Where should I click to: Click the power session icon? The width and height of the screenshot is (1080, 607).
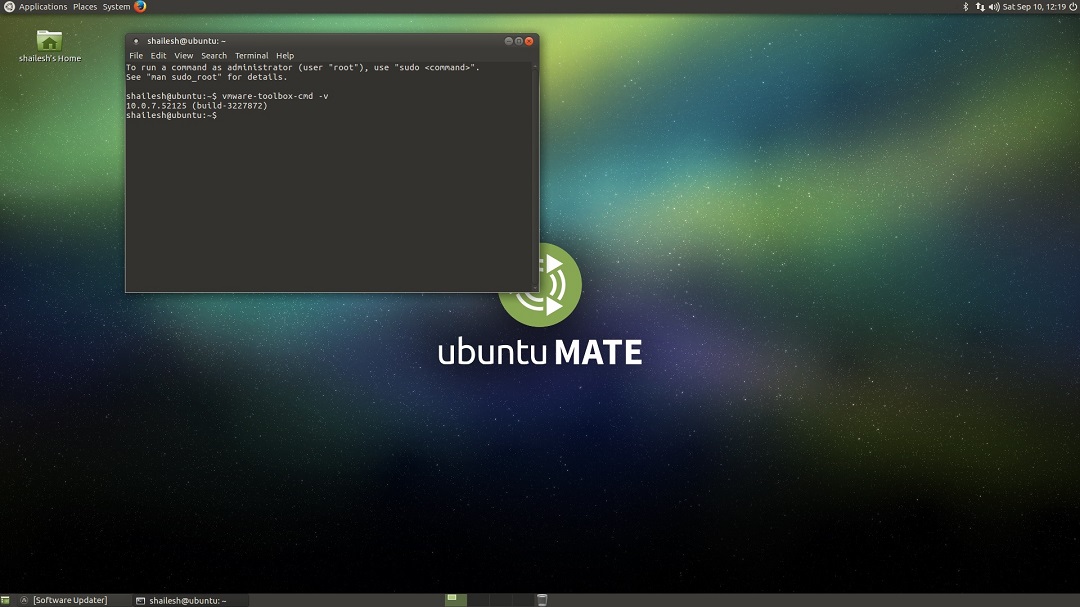pos(1073,7)
